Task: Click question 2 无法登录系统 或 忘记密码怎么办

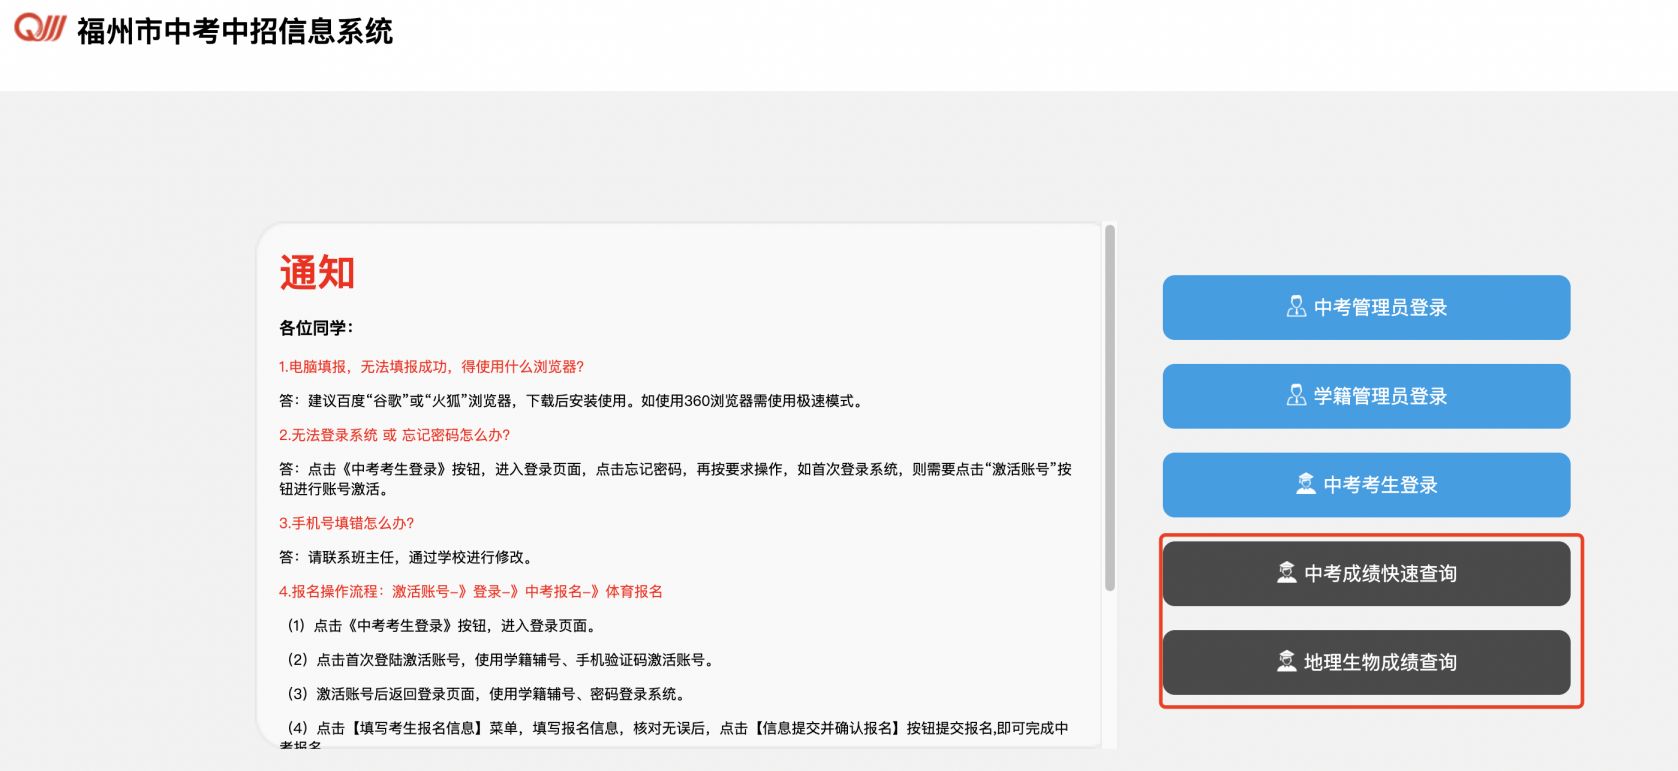Action: [x=394, y=435]
